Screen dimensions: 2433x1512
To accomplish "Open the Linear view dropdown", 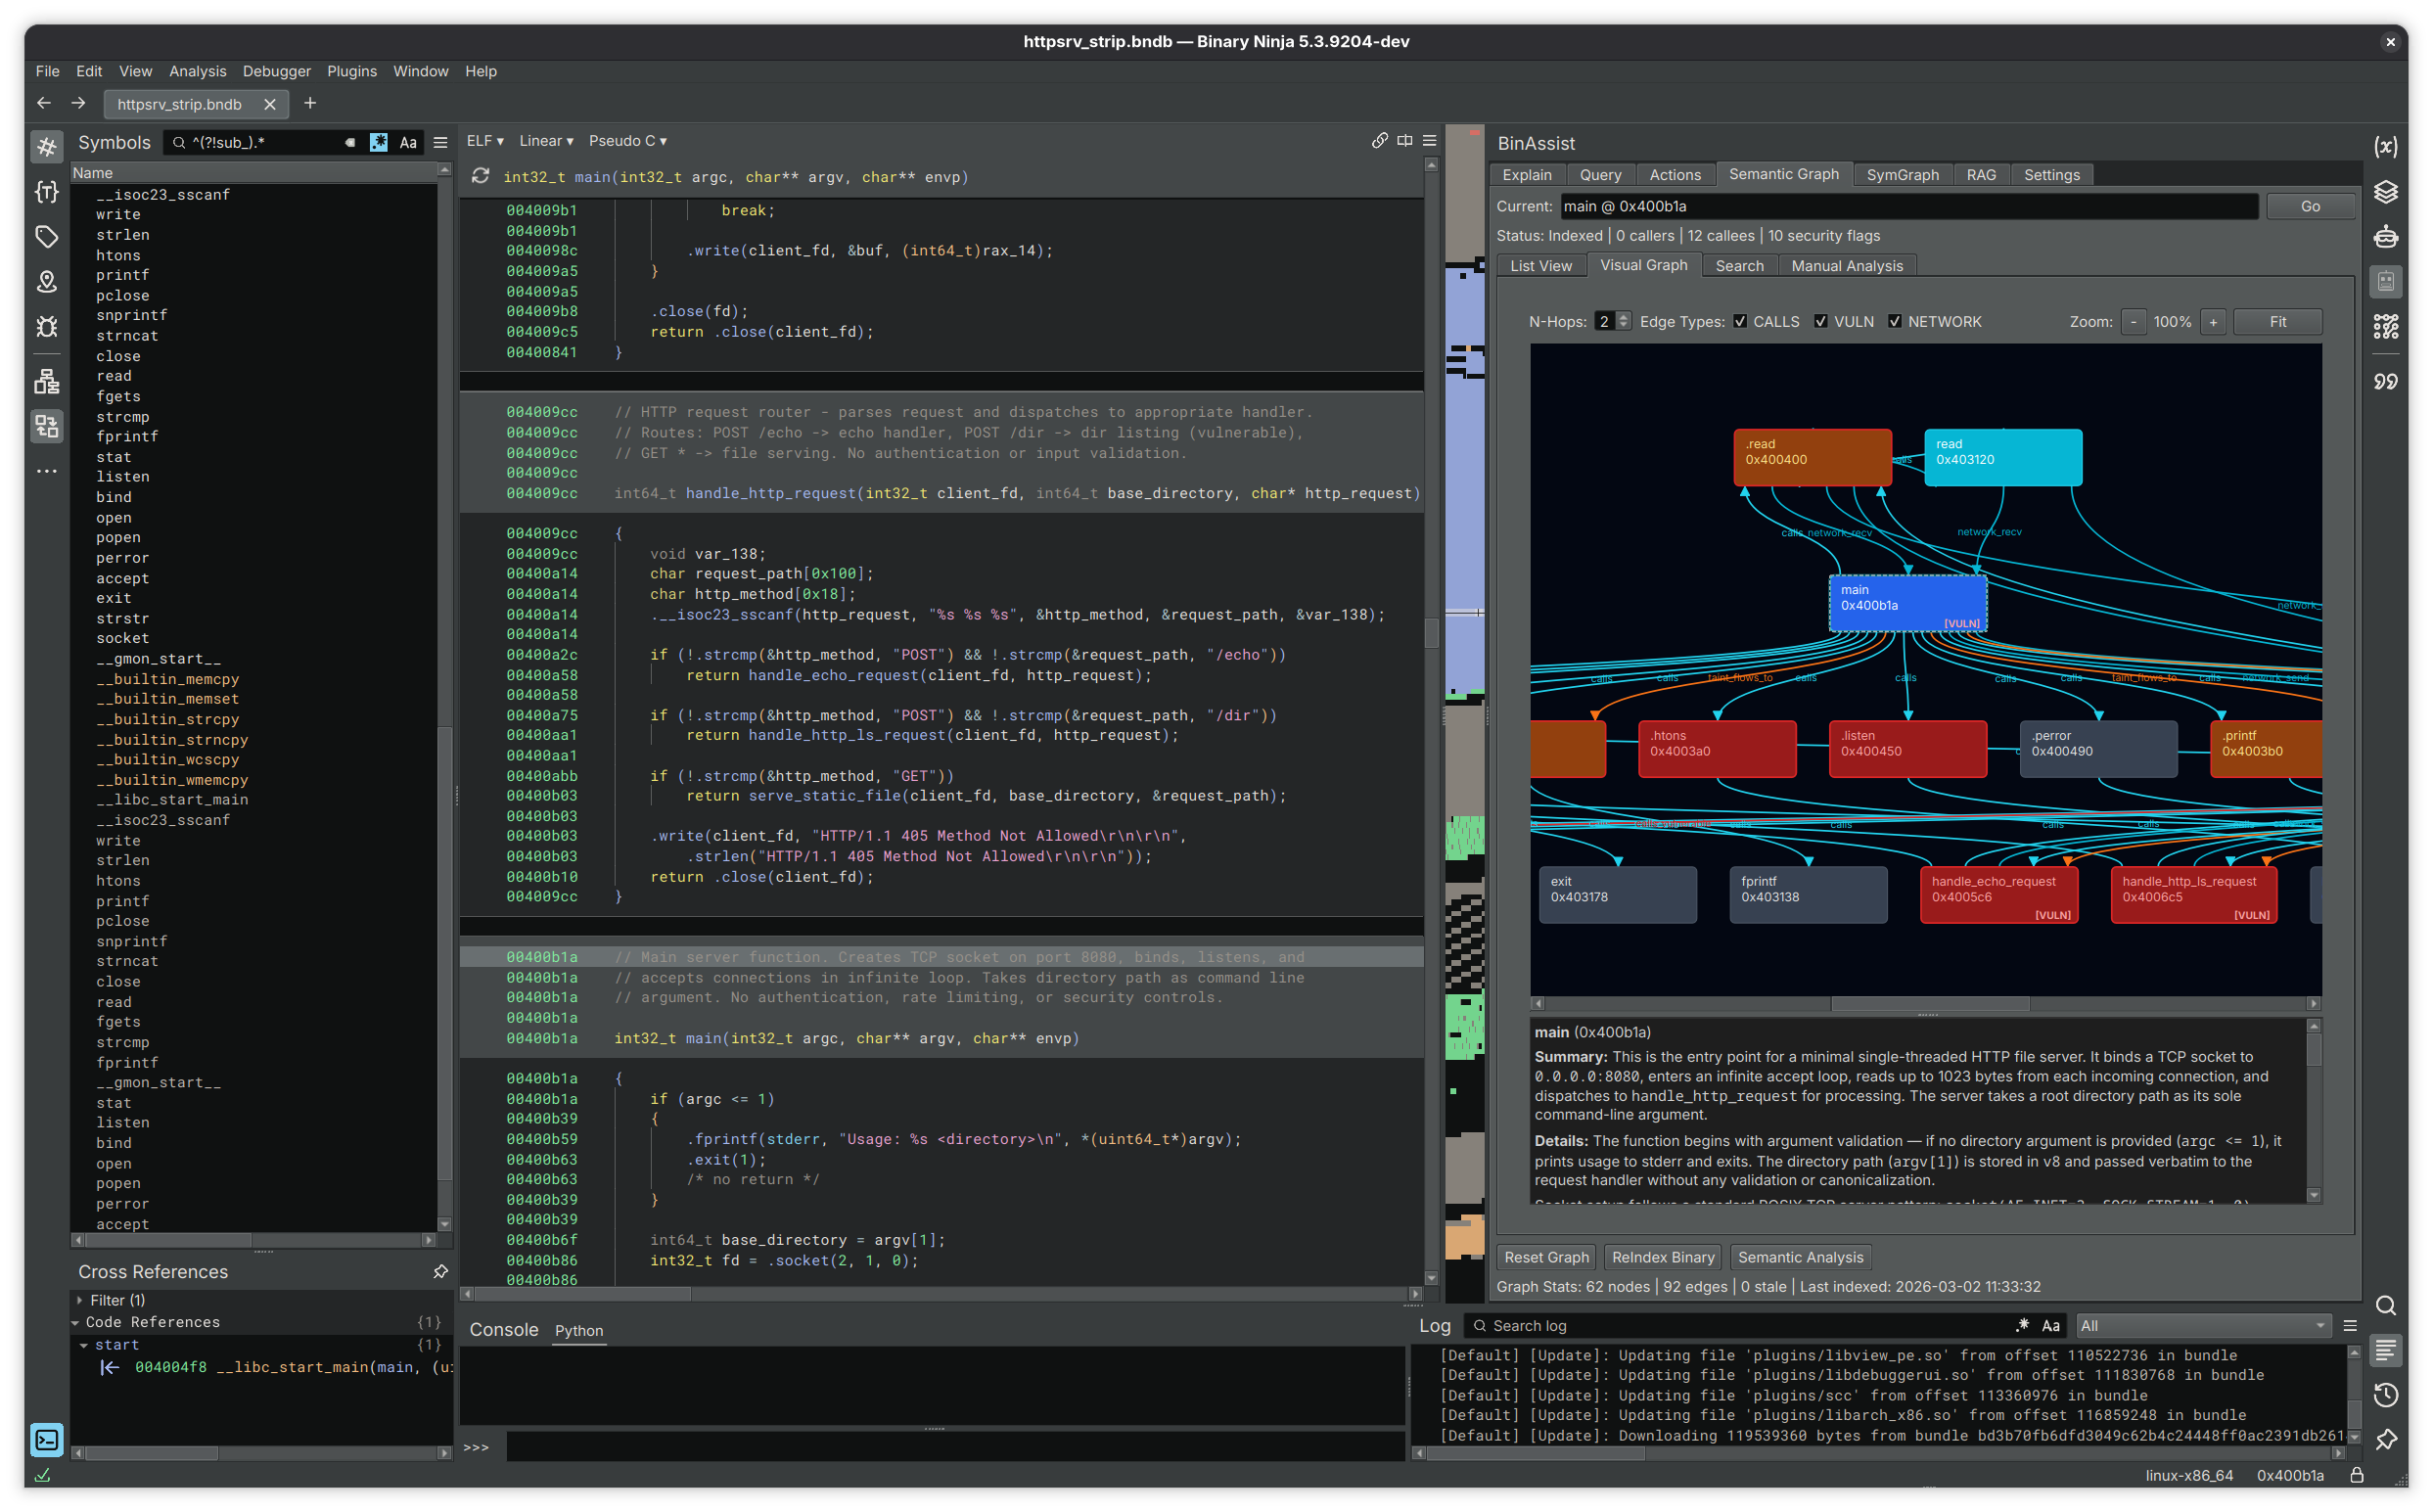I will coord(545,141).
